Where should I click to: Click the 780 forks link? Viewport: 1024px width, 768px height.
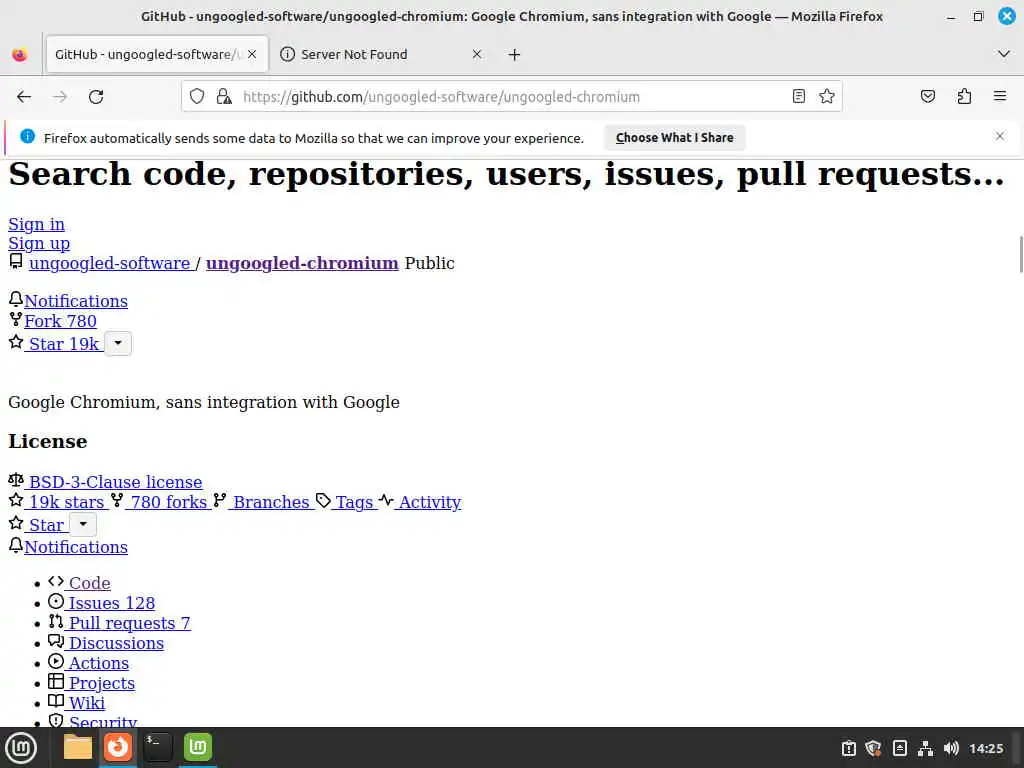tap(168, 502)
